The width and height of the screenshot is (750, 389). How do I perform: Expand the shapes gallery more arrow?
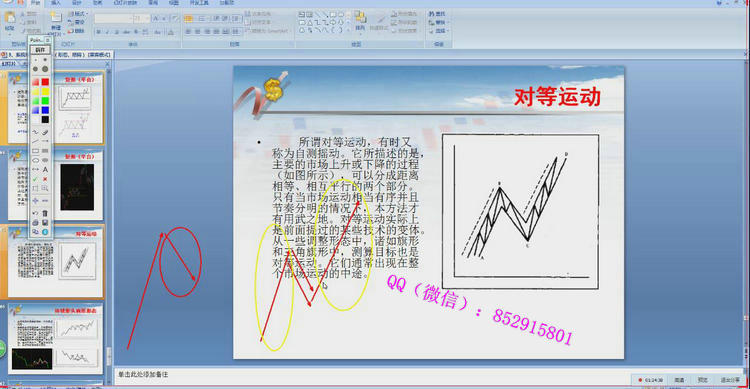pyautogui.click(x=348, y=30)
